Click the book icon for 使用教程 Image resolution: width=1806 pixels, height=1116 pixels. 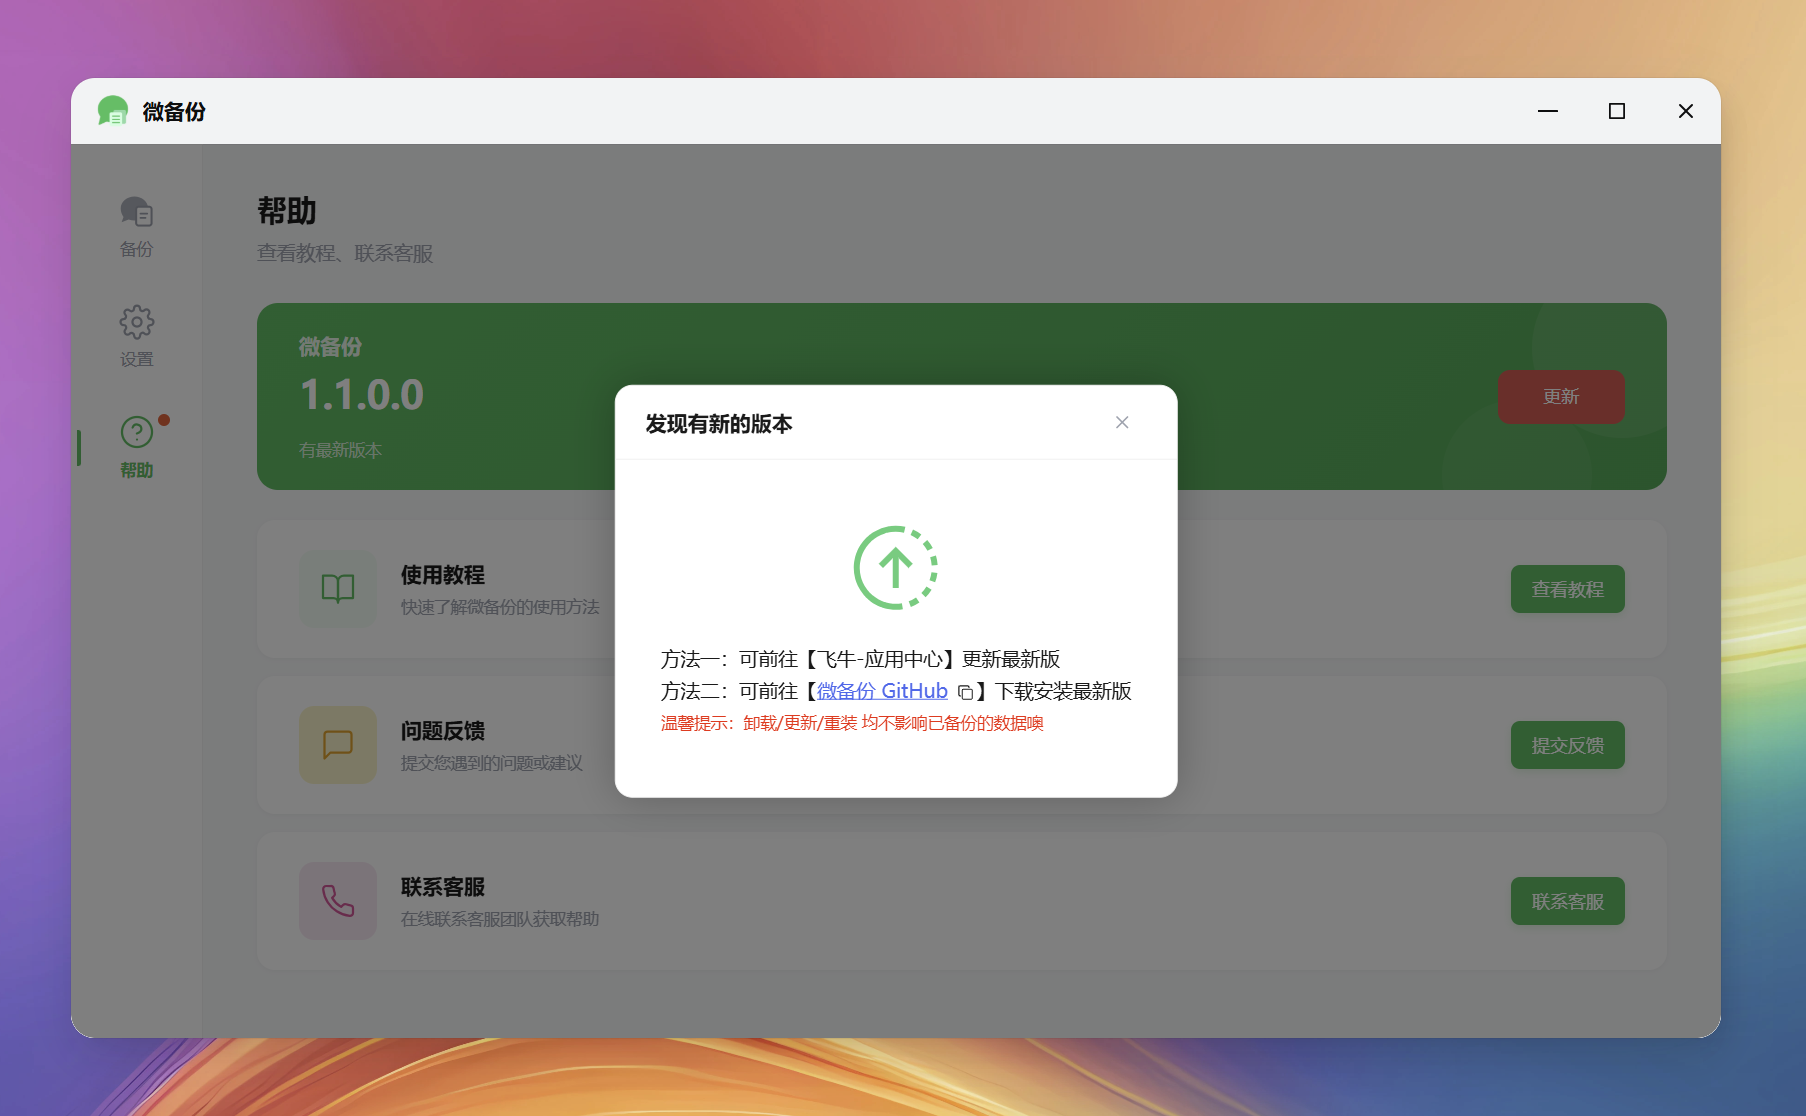click(x=338, y=588)
